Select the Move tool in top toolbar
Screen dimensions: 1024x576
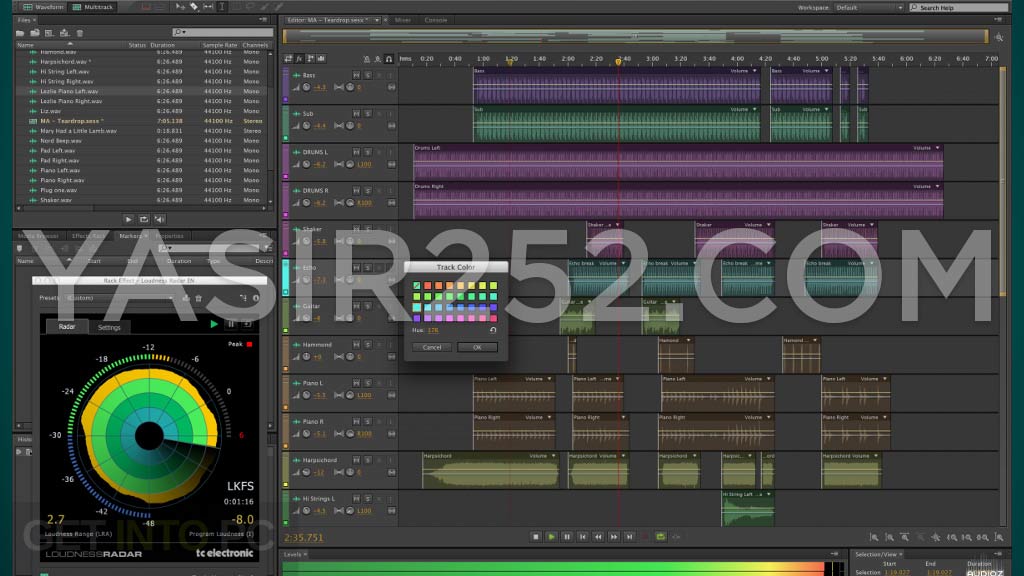coord(180,7)
